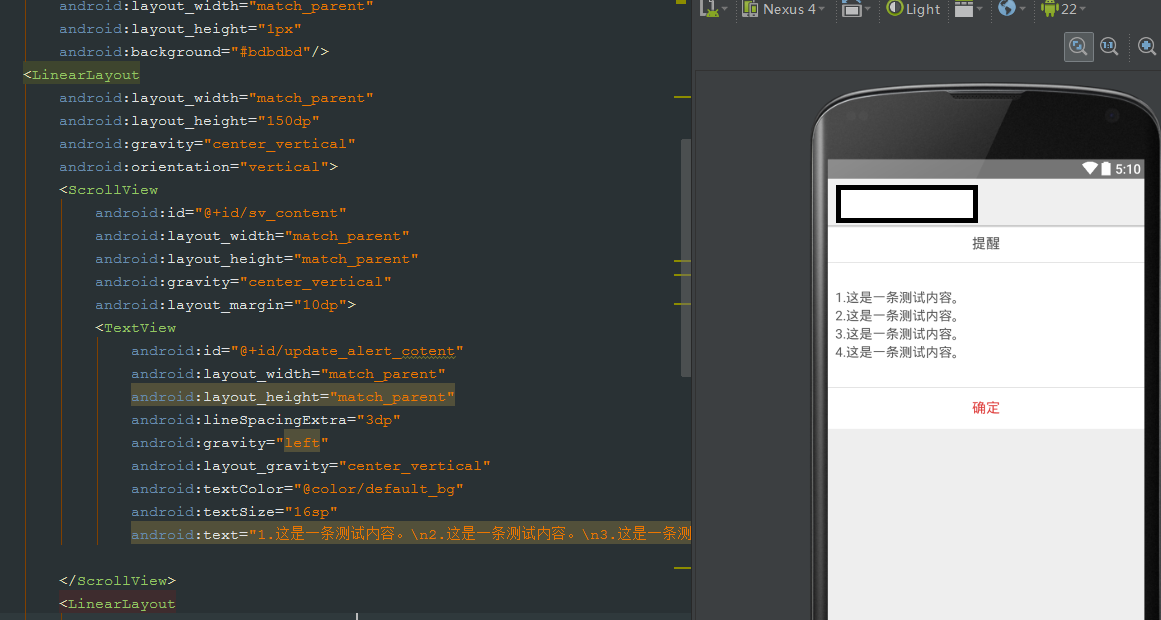The height and width of the screenshot is (620, 1161).
Task: Click the android:lineSpacingExtra="3dp" line
Action: click(x=266, y=420)
